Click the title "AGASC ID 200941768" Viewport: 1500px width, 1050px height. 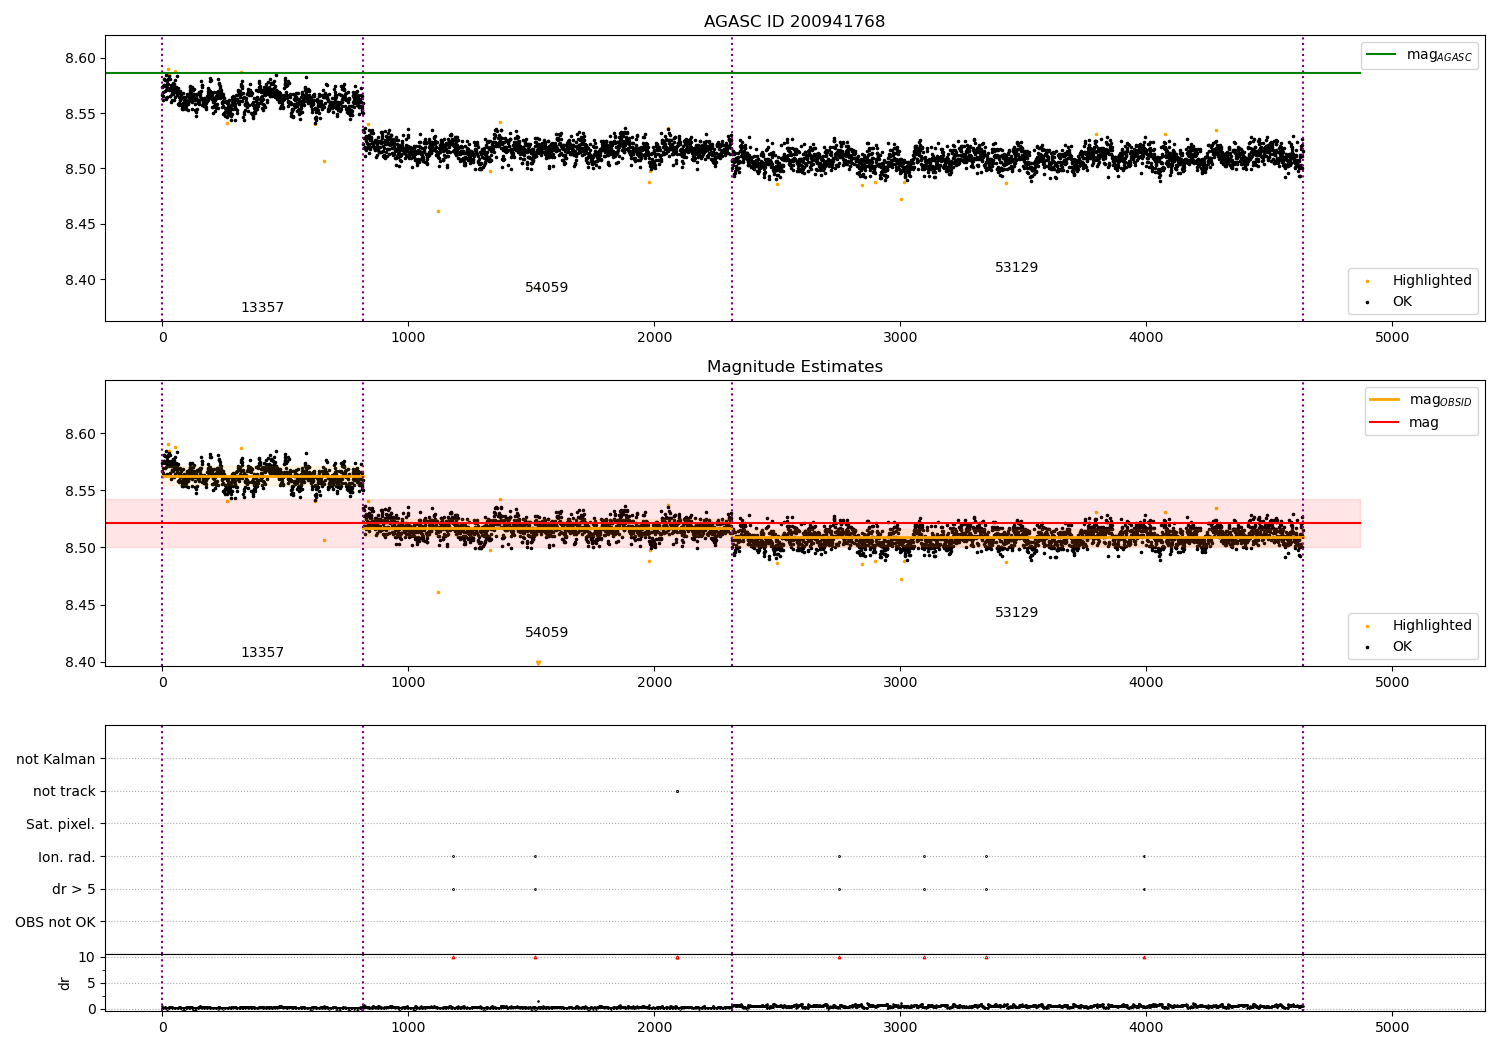pyautogui.click(x=794, y=22)
